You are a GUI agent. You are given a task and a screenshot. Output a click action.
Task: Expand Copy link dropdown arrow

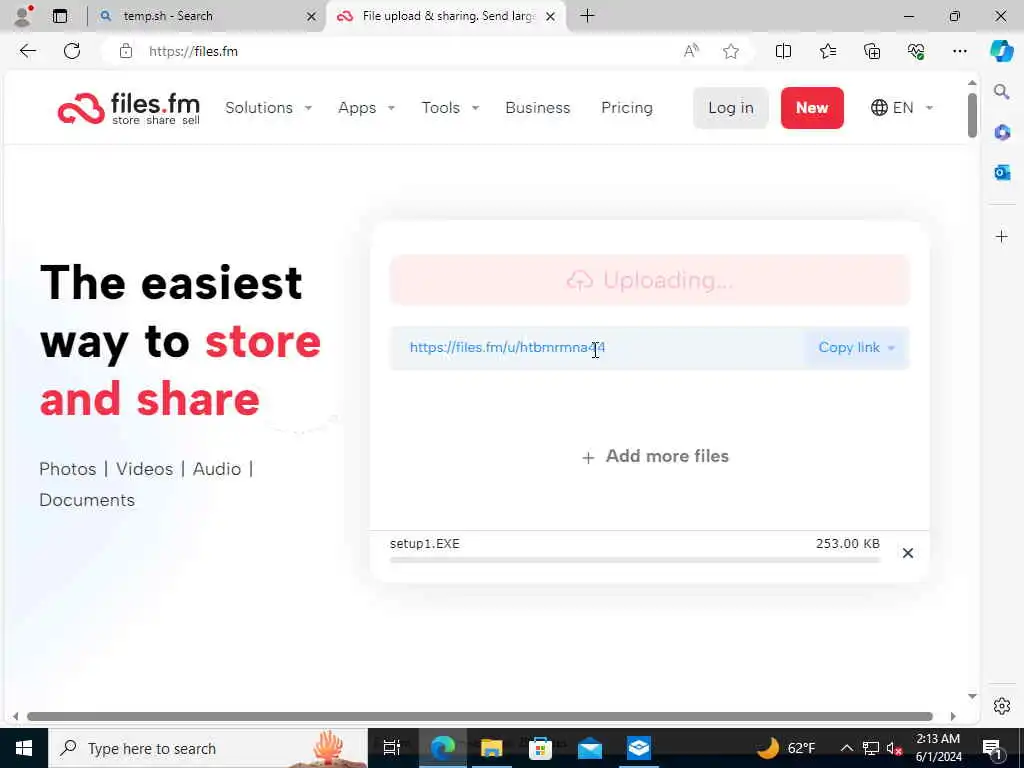point(891,348)
